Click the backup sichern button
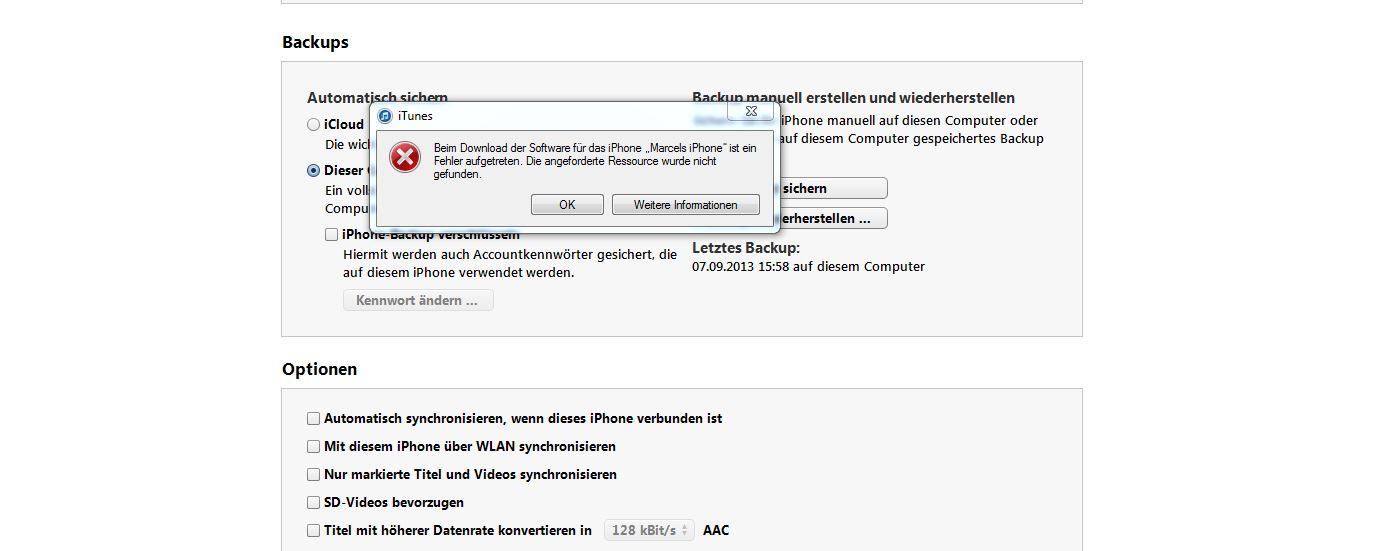This screenshot has height=551, width=1390. [x=833, y=188]
